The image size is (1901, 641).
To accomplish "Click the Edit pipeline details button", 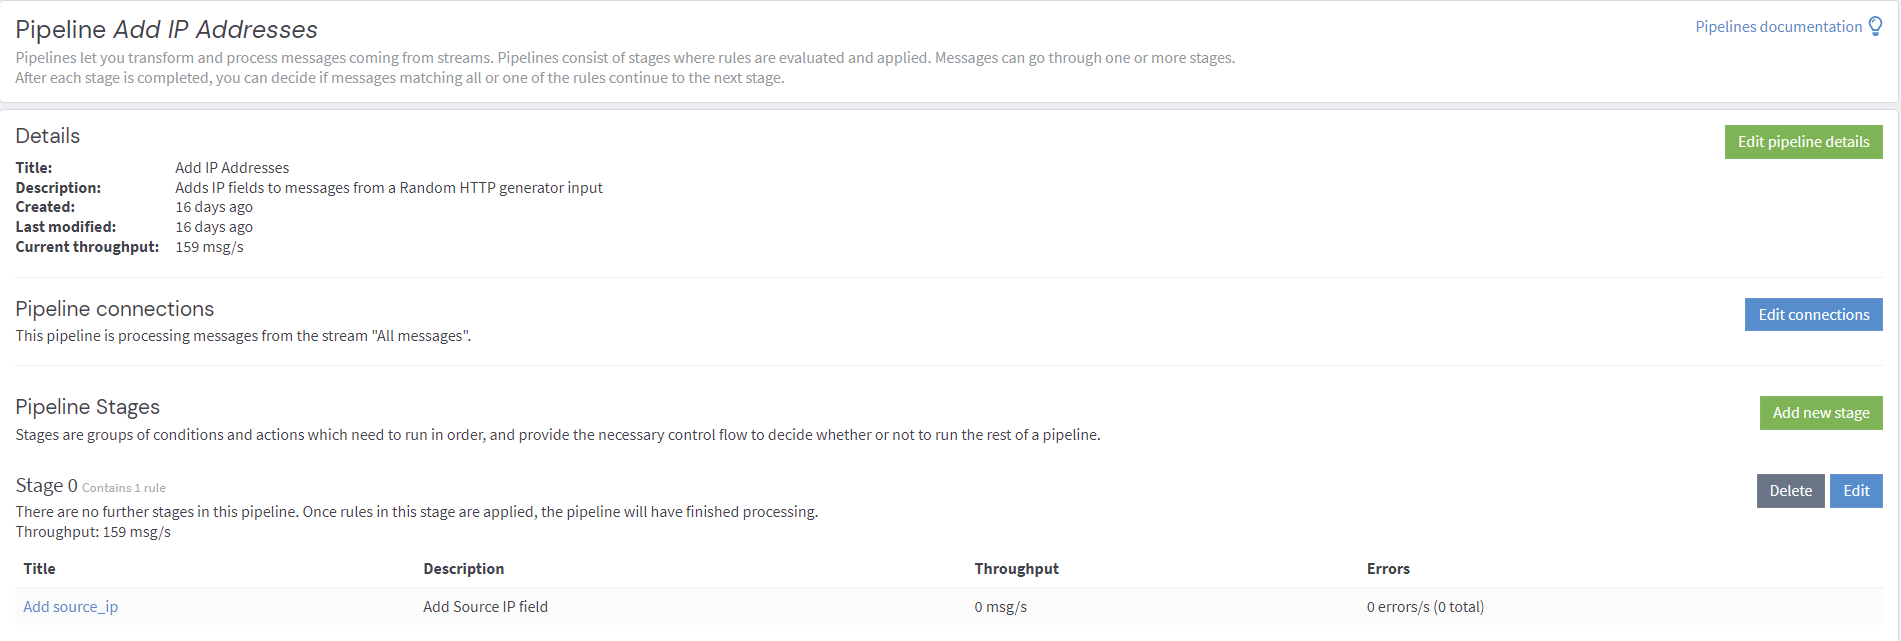I will click(1803, 142).
